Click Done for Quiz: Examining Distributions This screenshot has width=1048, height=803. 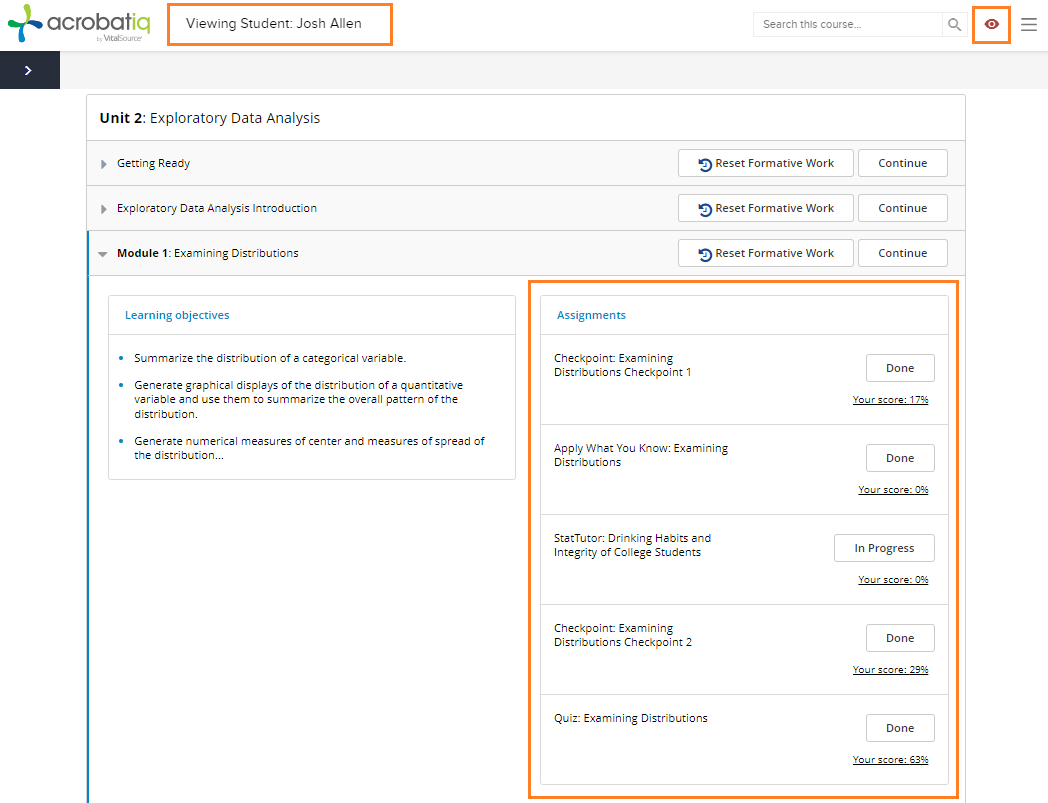pos(900,728)
